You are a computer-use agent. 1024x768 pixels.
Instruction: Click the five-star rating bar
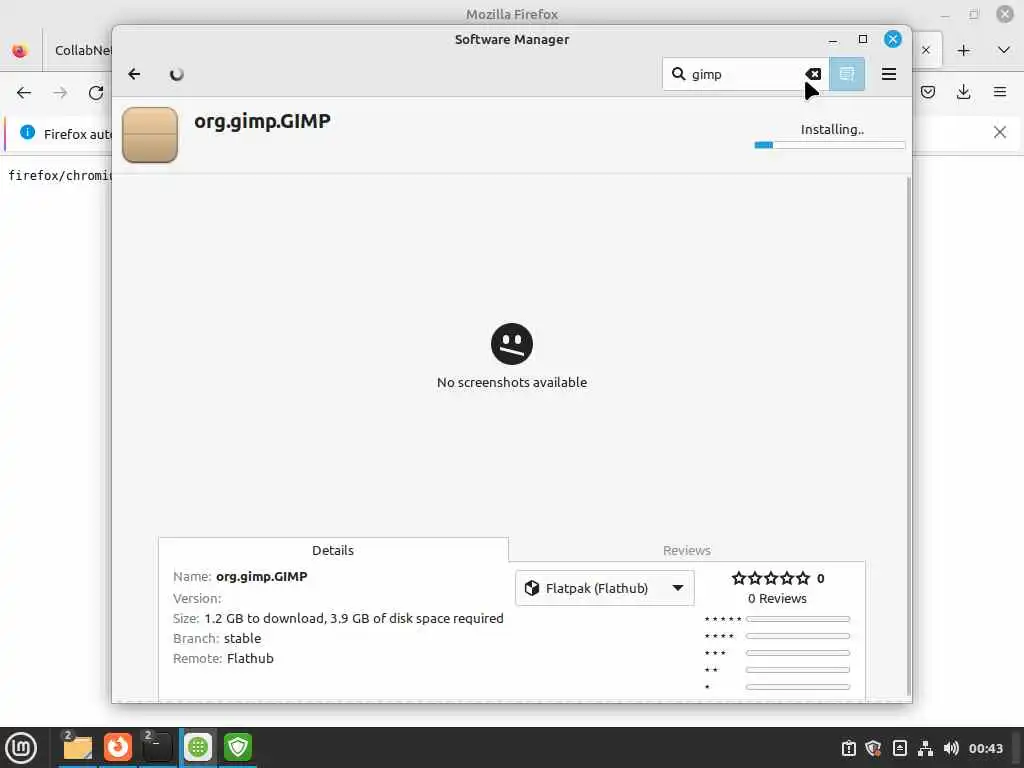(x=798, y=618)
